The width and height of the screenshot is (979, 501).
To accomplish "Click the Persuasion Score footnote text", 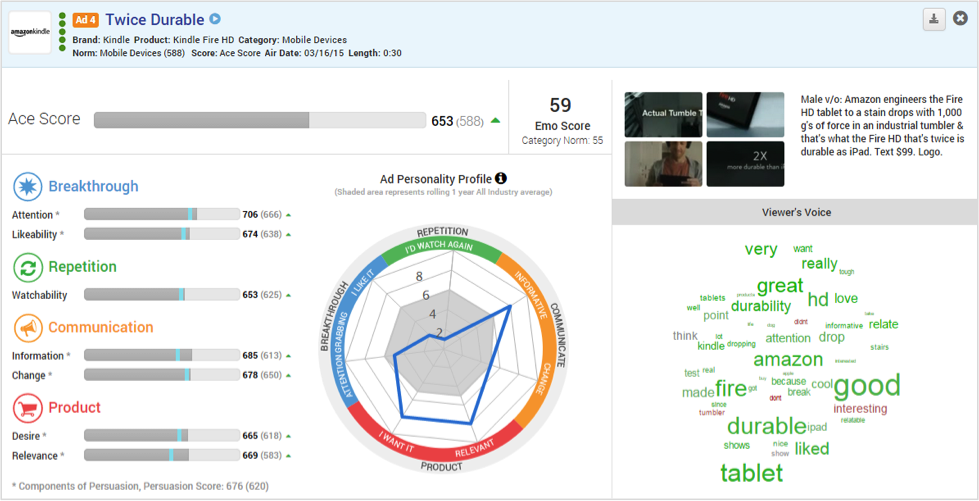I will [140, 485].
